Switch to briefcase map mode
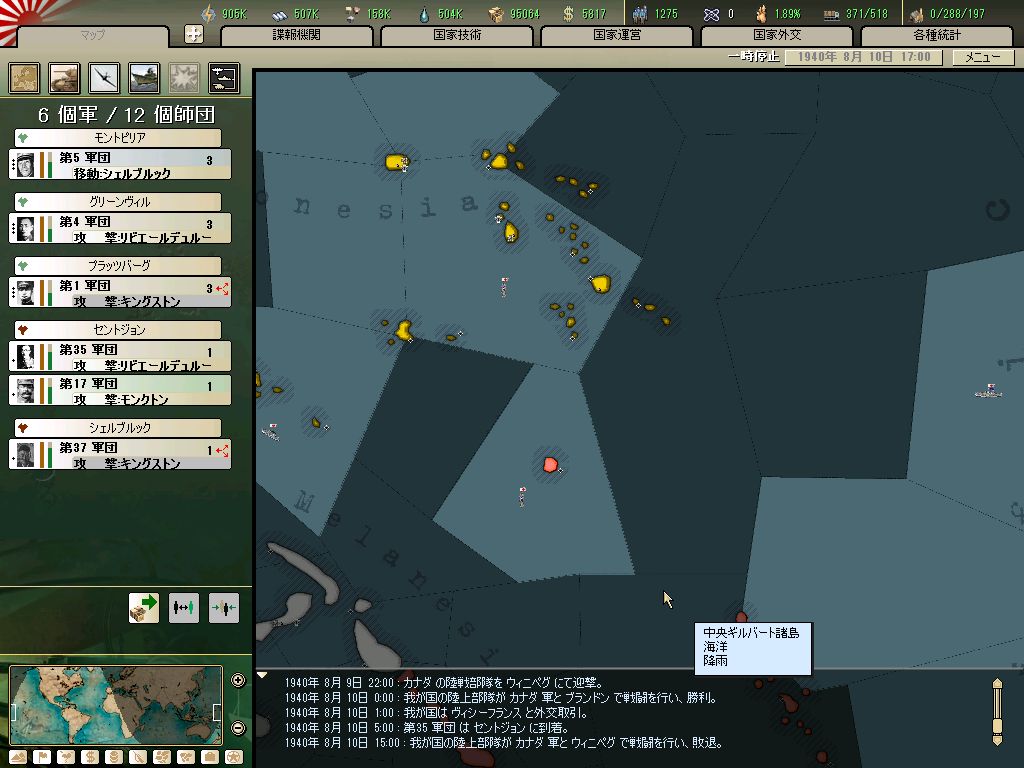This screenshot has width=1024, height=768. tap(210, 758)
